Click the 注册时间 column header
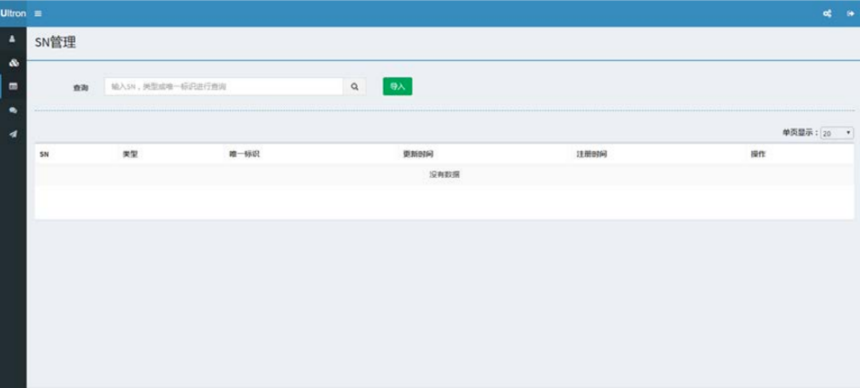The width and height of the screenshot is (860, 388). (592, 155)
